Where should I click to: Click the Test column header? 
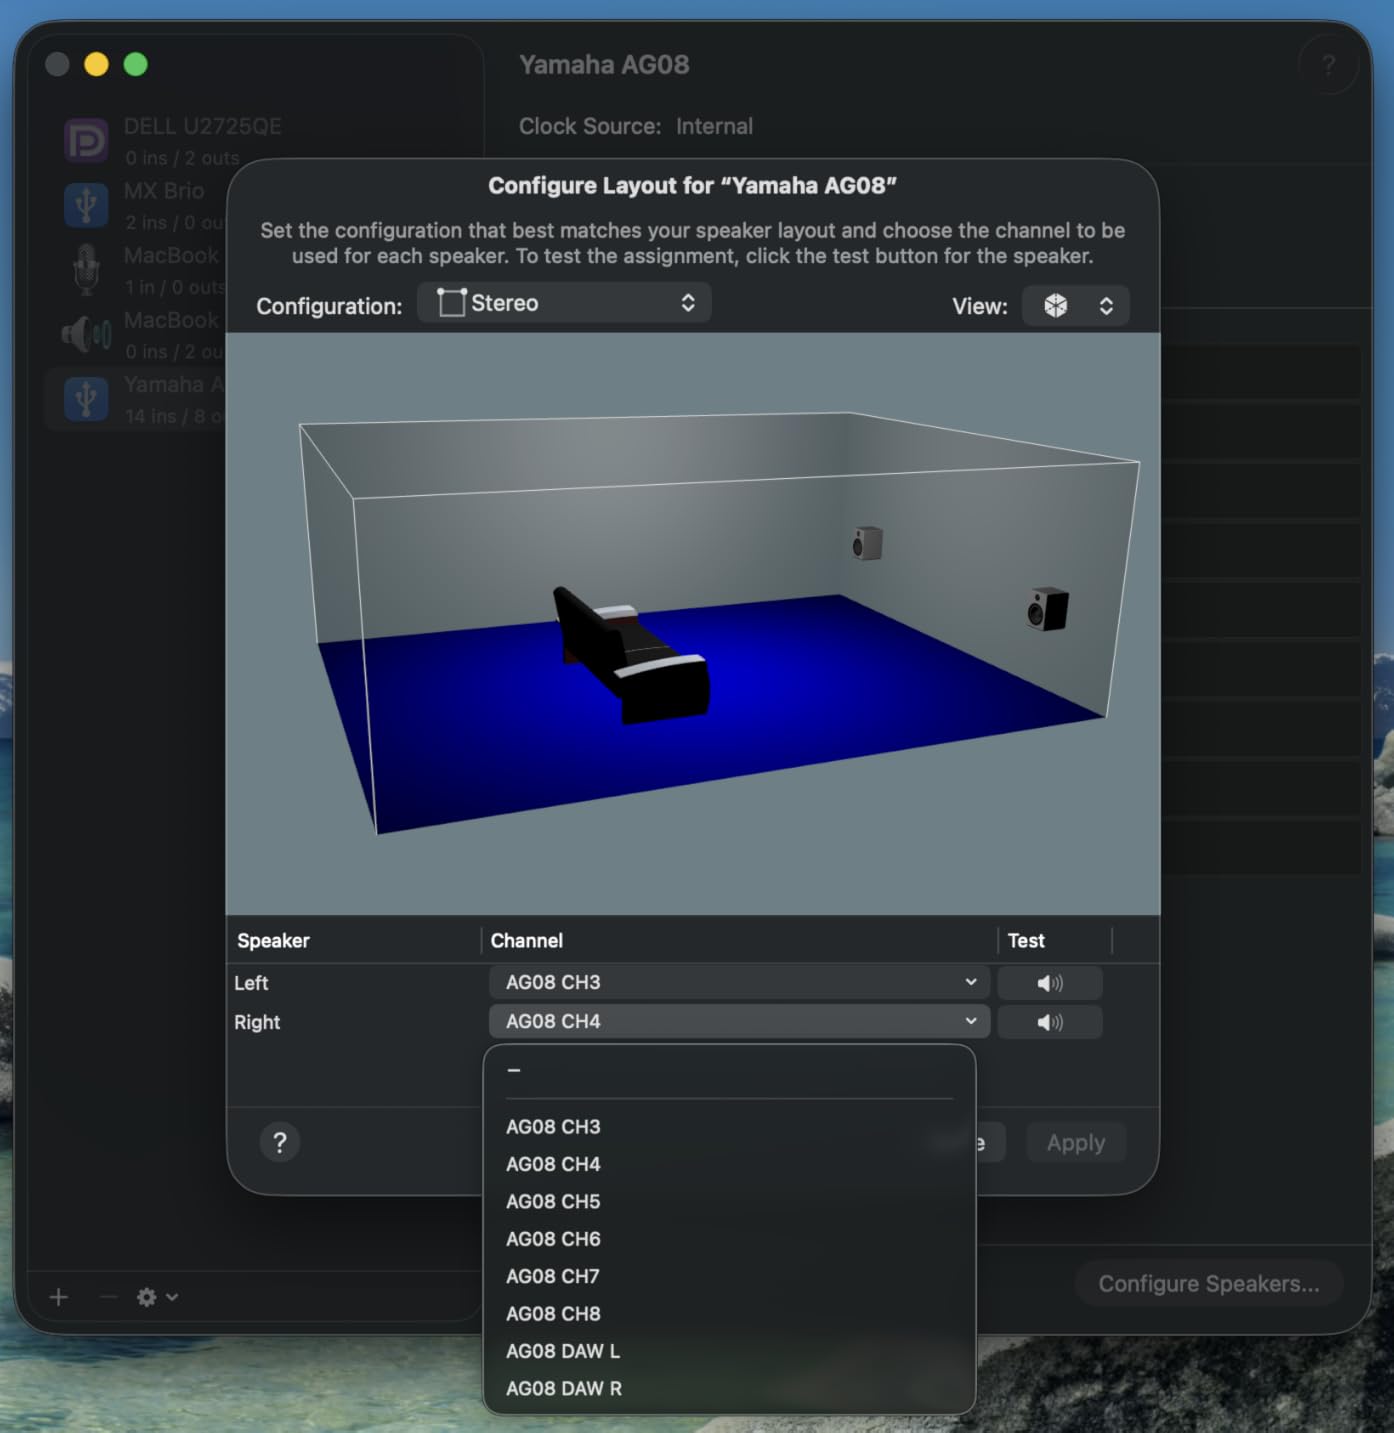(1026, 941)
